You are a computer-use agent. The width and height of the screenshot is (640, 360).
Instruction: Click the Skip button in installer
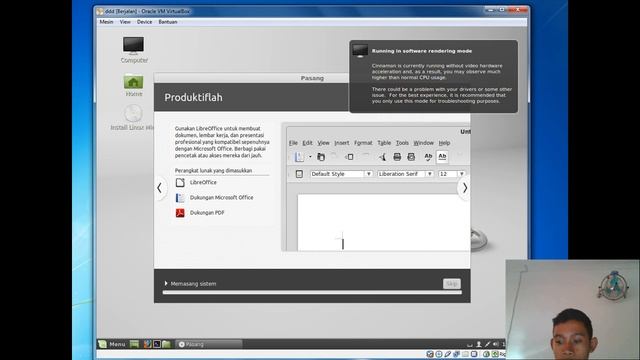[x=451, y=284]
